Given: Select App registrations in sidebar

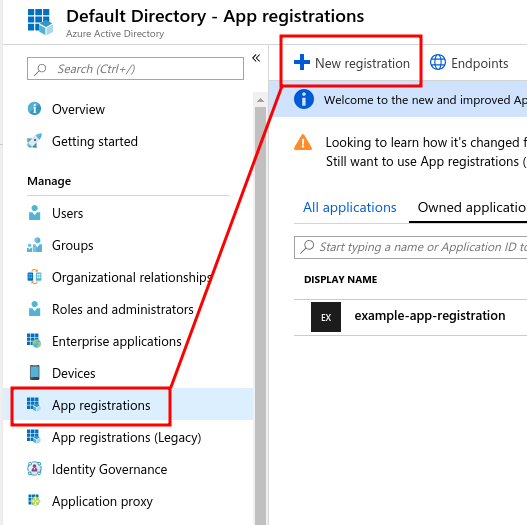Looking at the screenshot, I should tap(101, 405).
